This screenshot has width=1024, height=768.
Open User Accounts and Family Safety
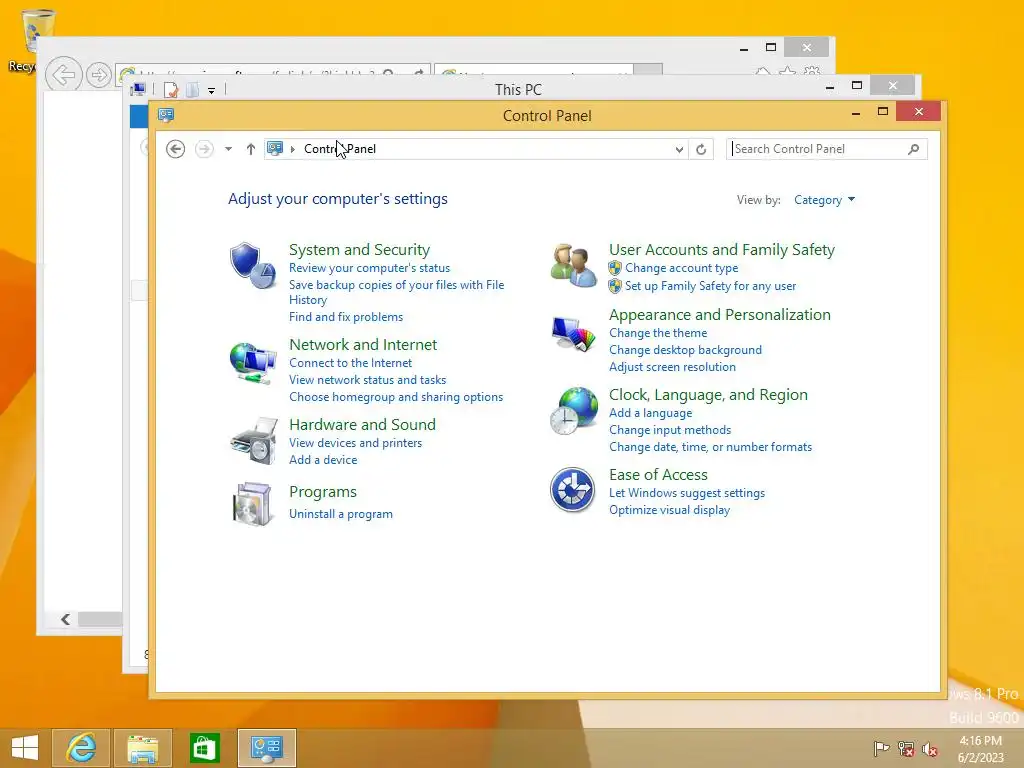pyautogui.click(x=722, y=249)
